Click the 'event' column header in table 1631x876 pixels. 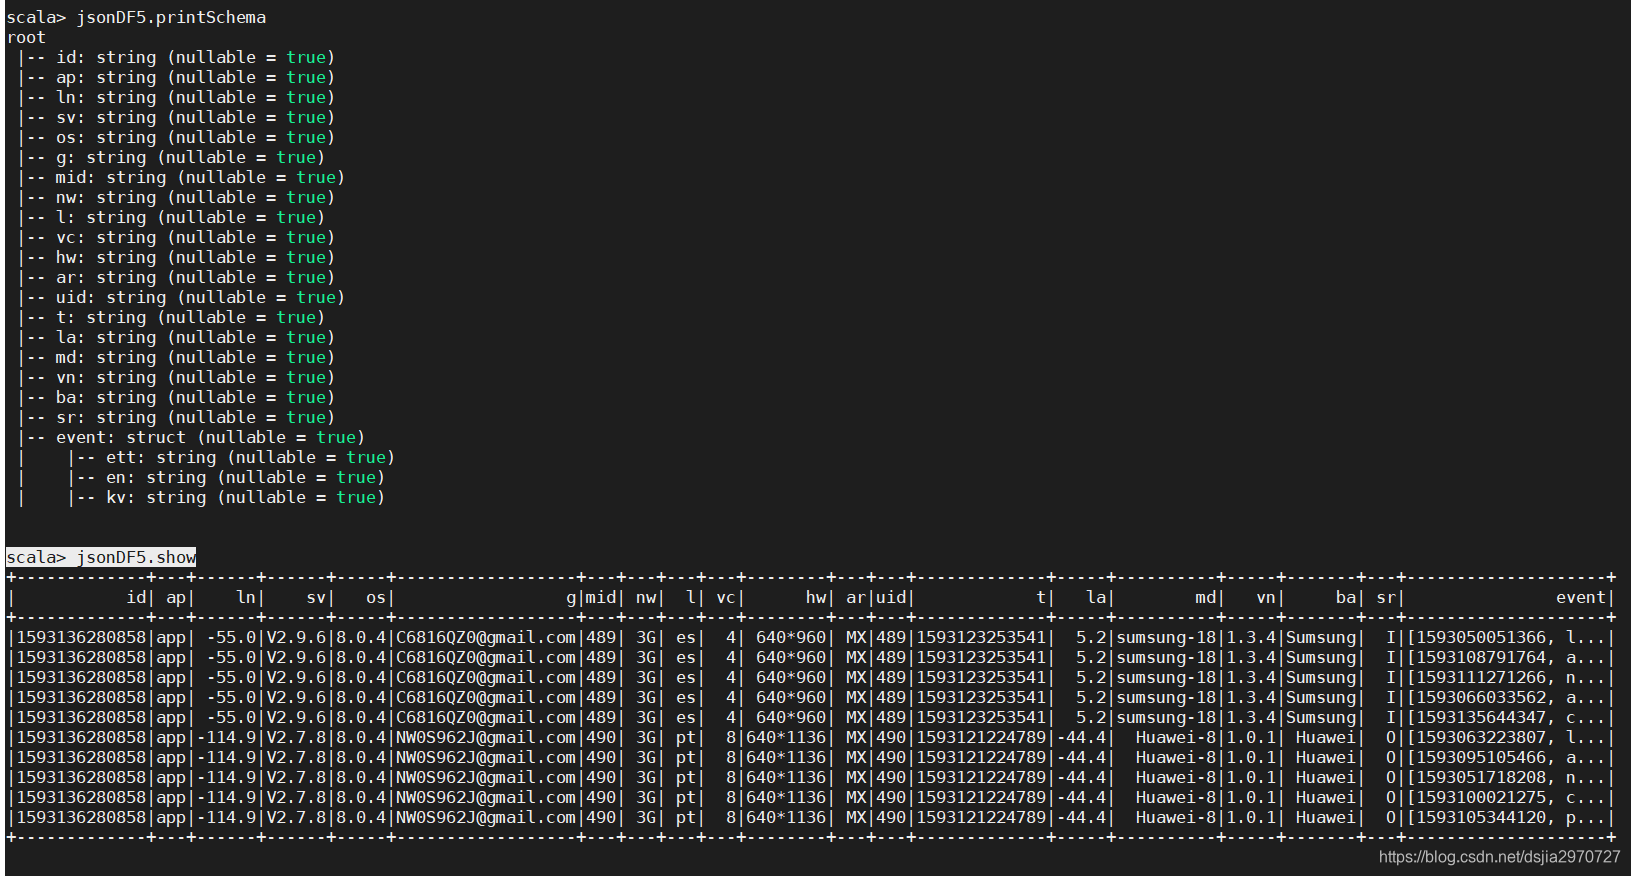(1581, 597)
